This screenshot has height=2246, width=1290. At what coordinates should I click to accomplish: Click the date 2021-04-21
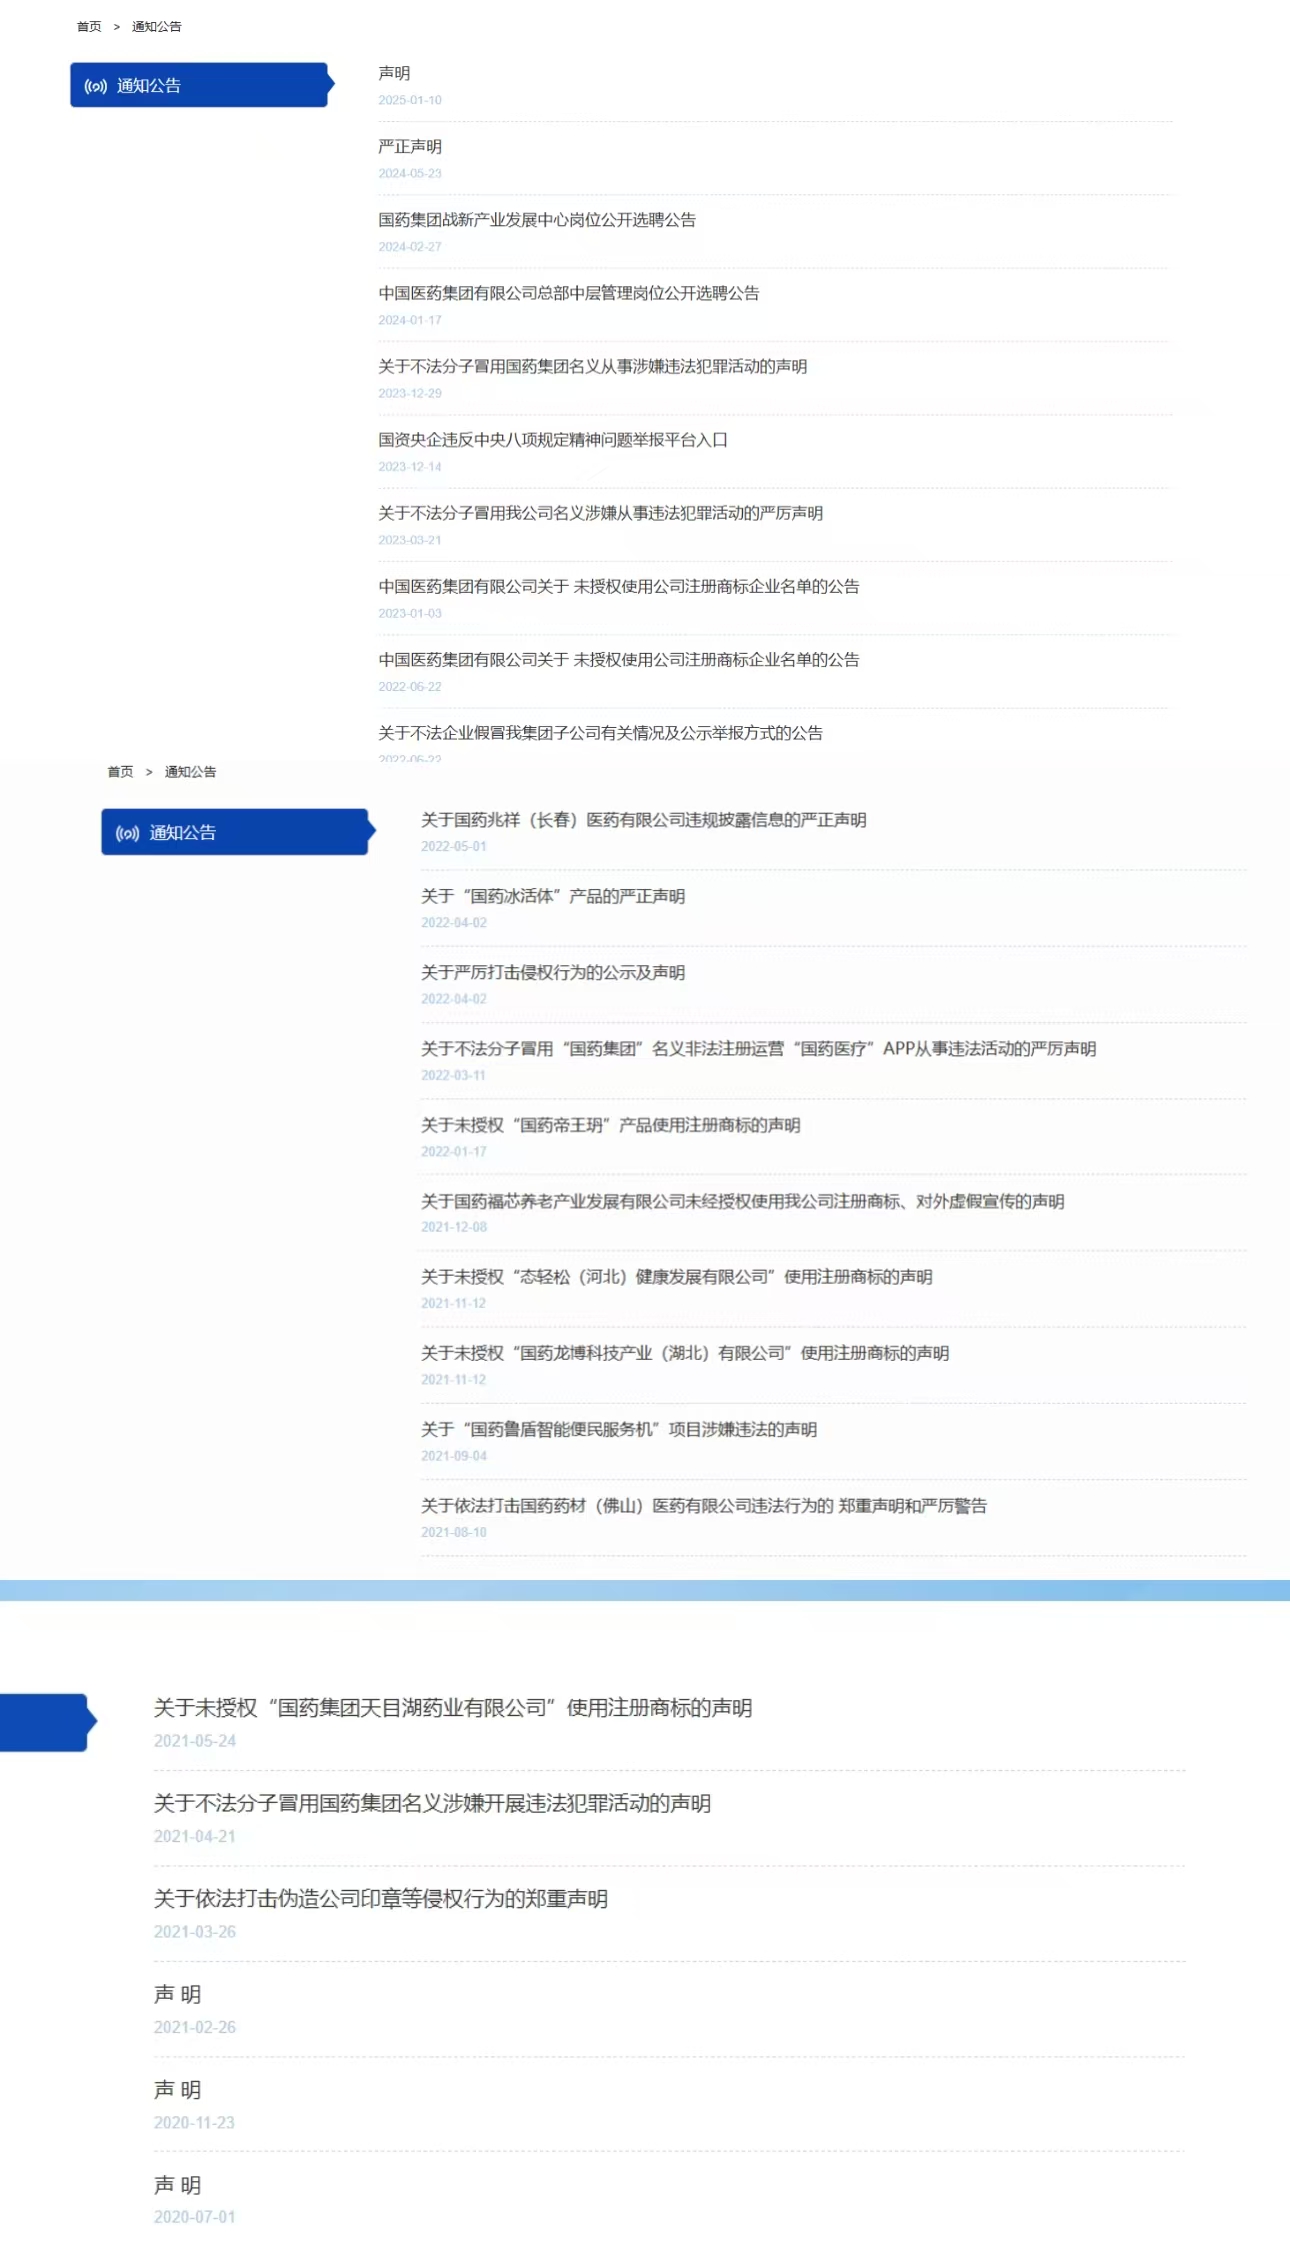pos(195,1836)
